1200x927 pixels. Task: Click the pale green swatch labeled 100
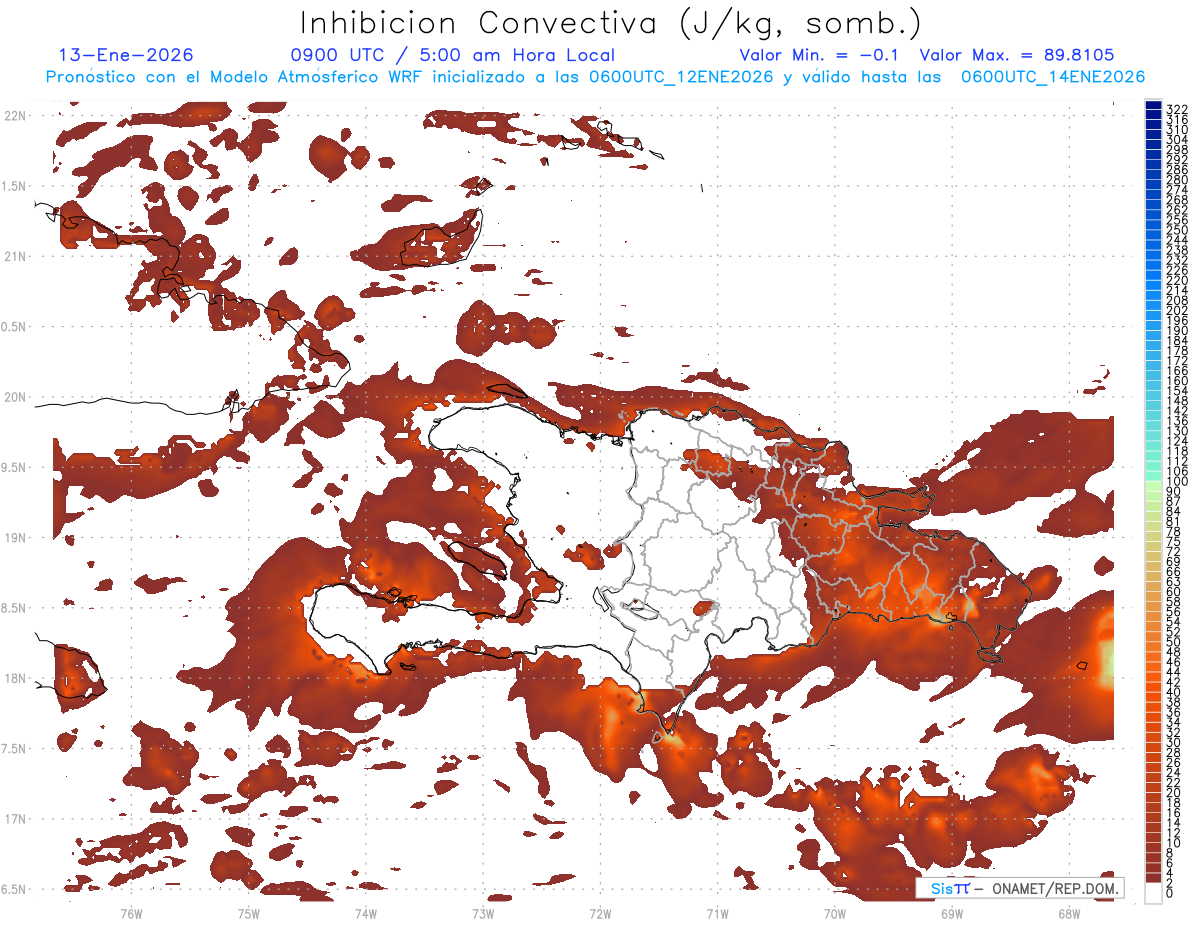[1154, 485]
